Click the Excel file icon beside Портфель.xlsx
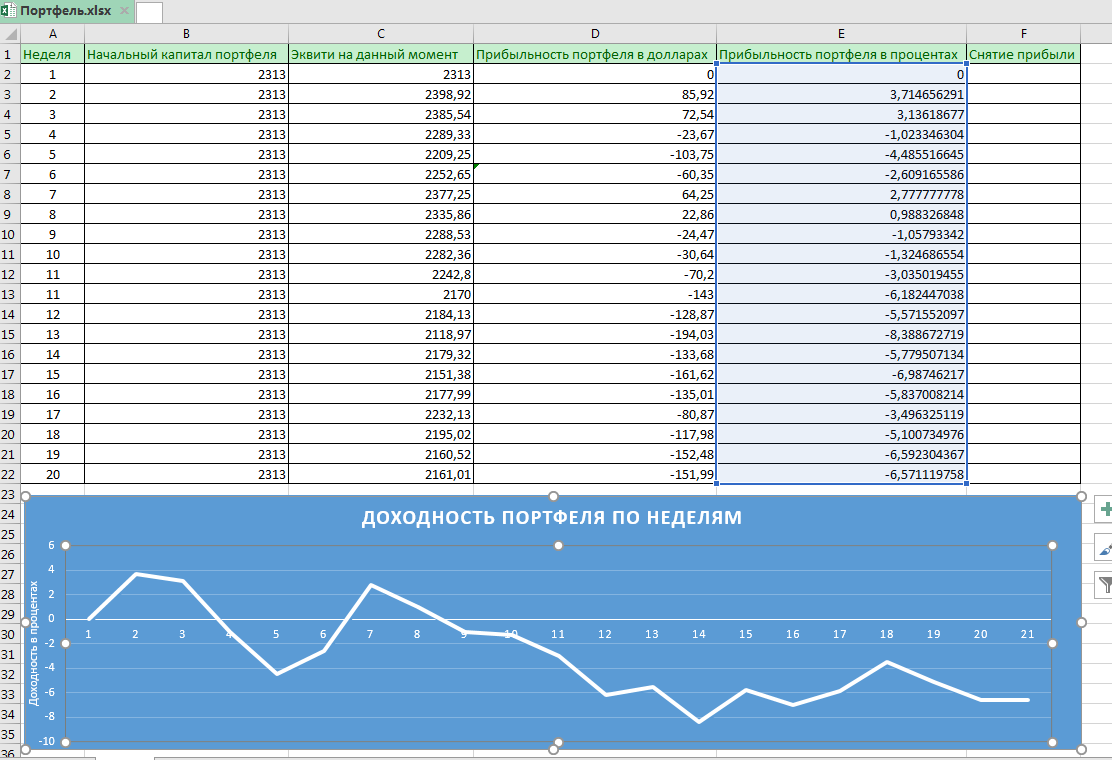Viewport: 1112px width, 760px height. coord(10,11)
